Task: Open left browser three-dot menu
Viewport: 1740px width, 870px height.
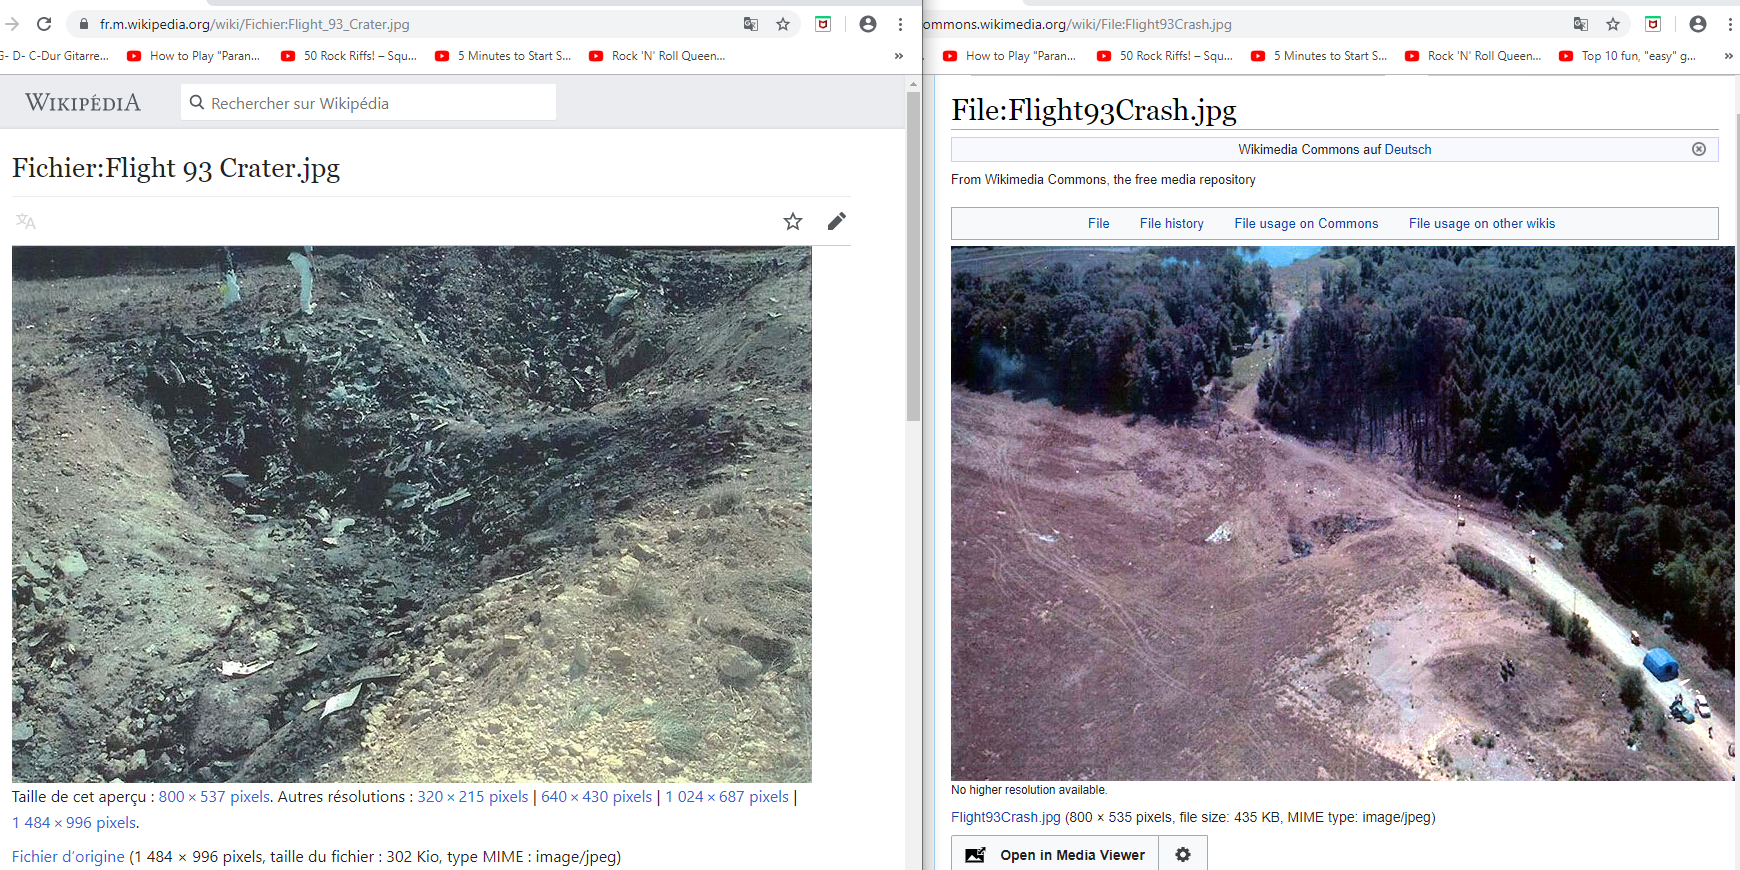Action: point(900,24)
